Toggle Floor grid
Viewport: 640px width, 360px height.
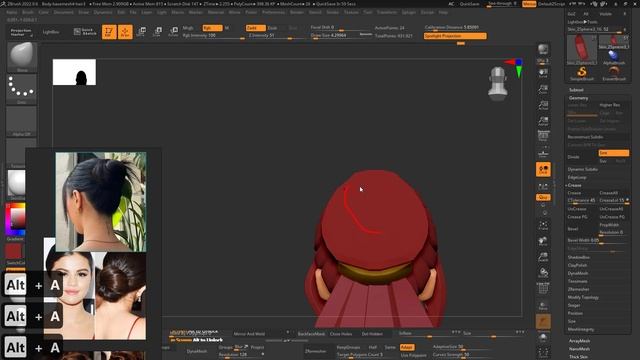tap(543, 153)
